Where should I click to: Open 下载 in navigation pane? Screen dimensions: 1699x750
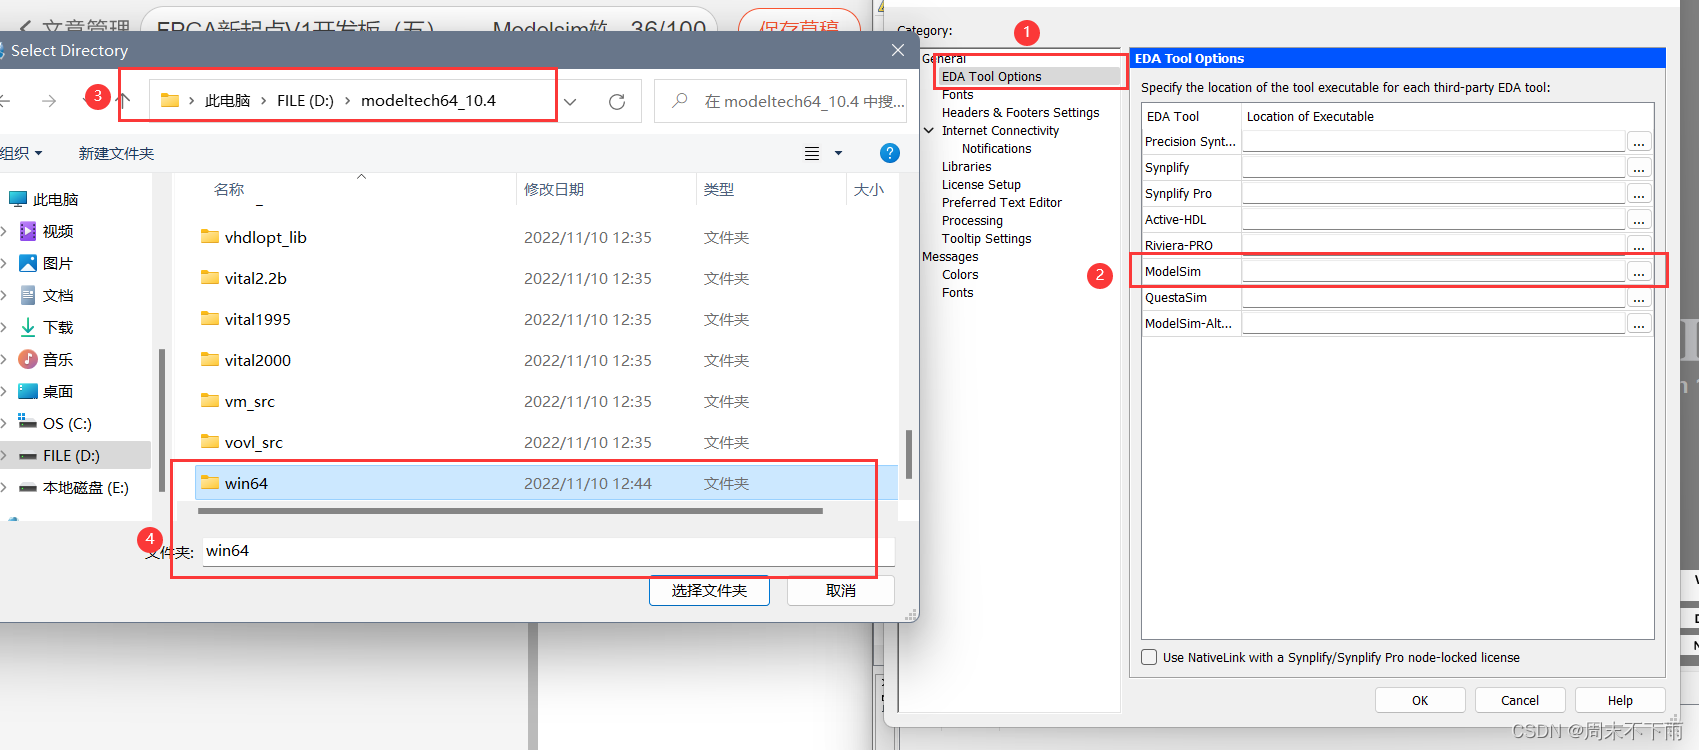tap(58, 327)
